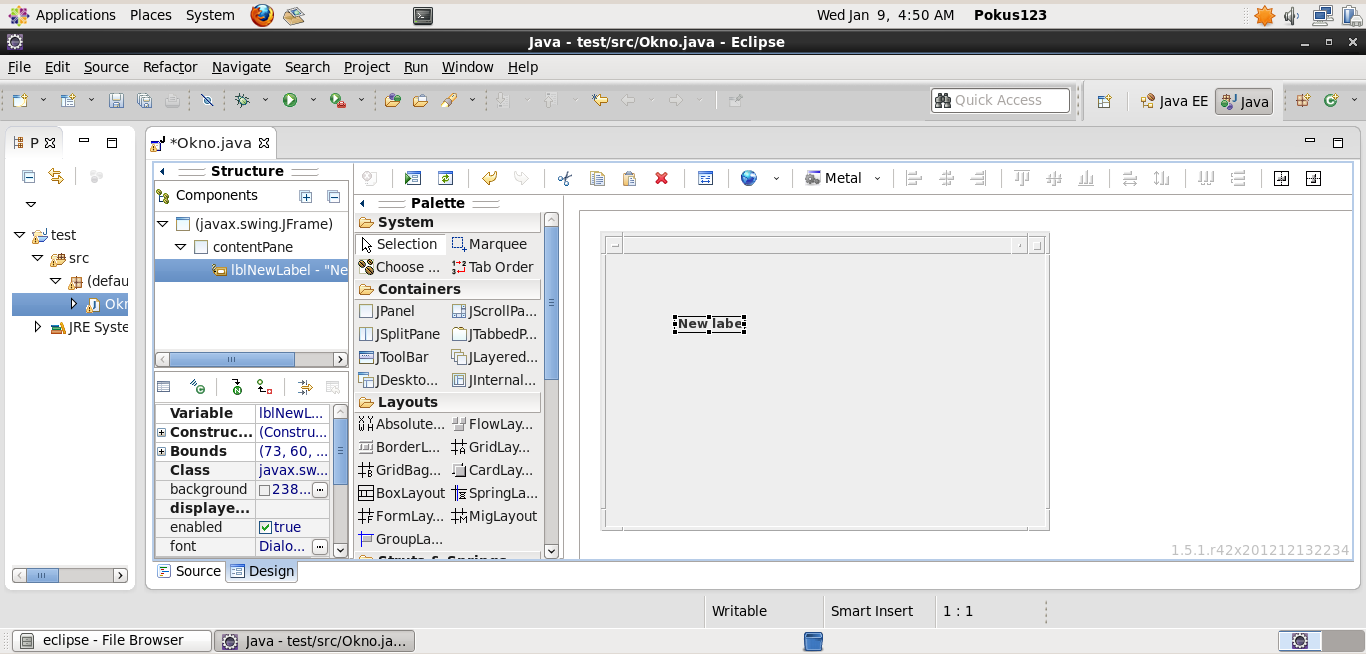Image resolution: width=1366 pixels, height=654 pixels.
Task: Open the File menu
Action: [19, 67]
